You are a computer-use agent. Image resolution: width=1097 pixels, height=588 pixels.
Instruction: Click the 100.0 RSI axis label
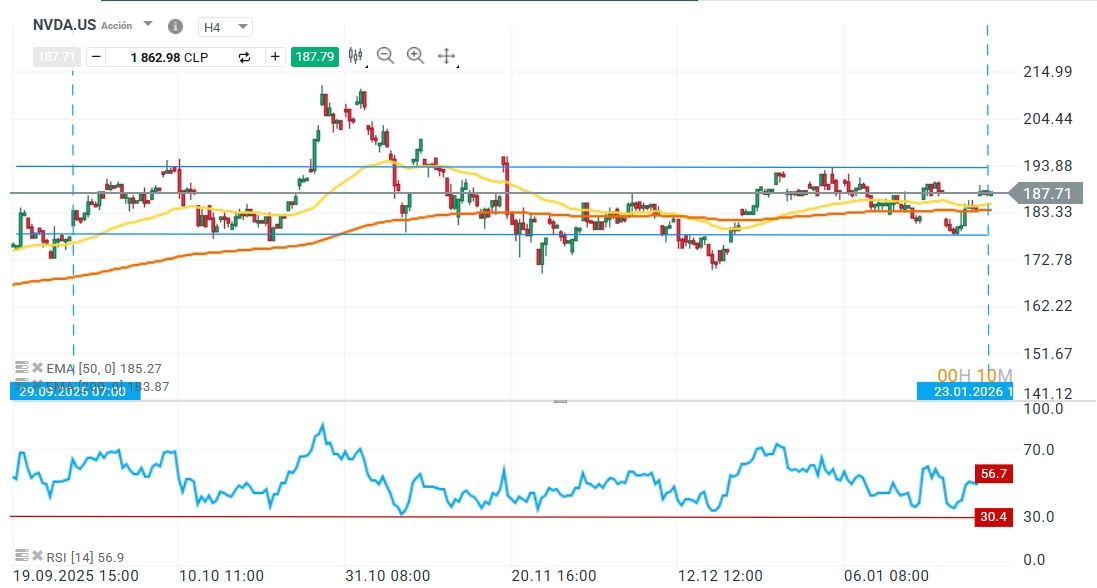(1043, 409)
